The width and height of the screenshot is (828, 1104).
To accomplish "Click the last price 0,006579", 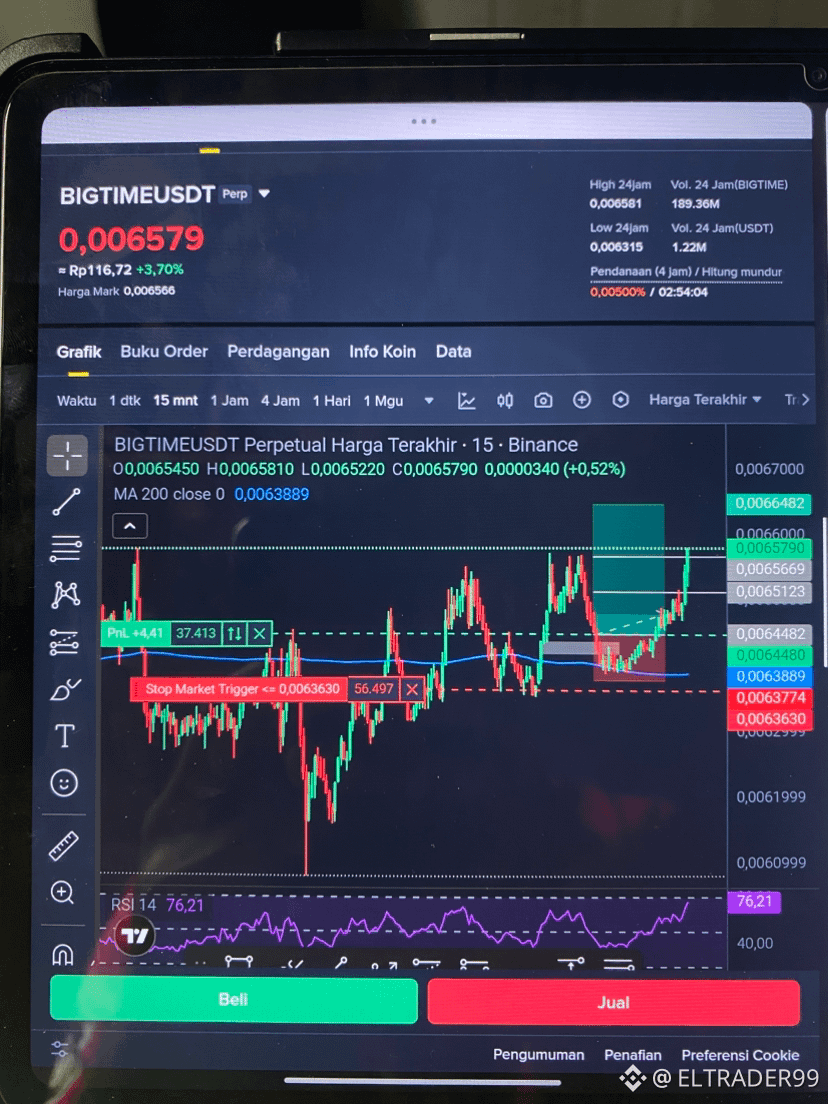I will click(x=132, y=239).
